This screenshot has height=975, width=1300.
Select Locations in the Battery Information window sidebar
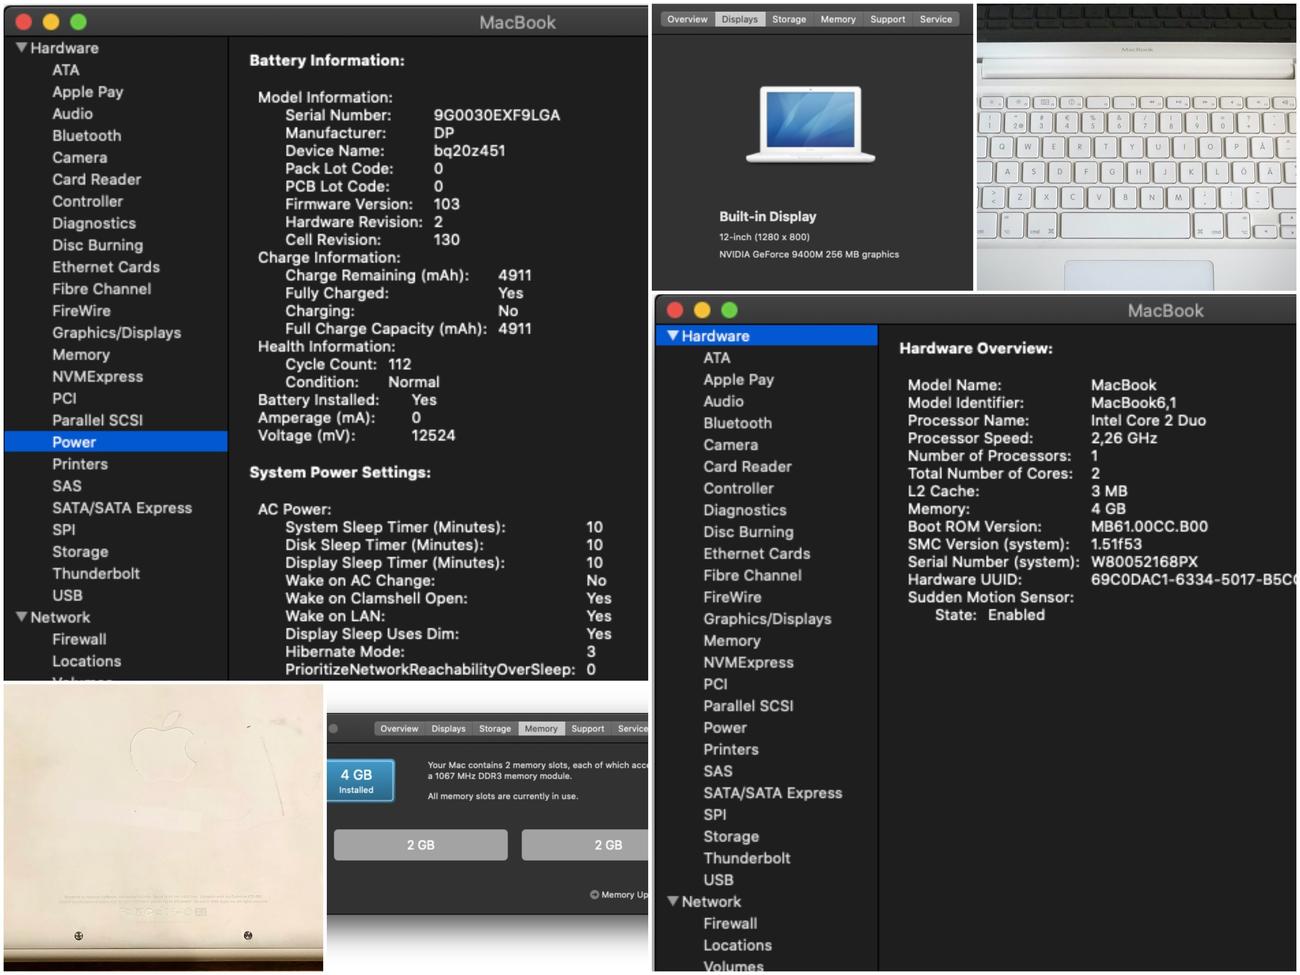tap(87, 661)
